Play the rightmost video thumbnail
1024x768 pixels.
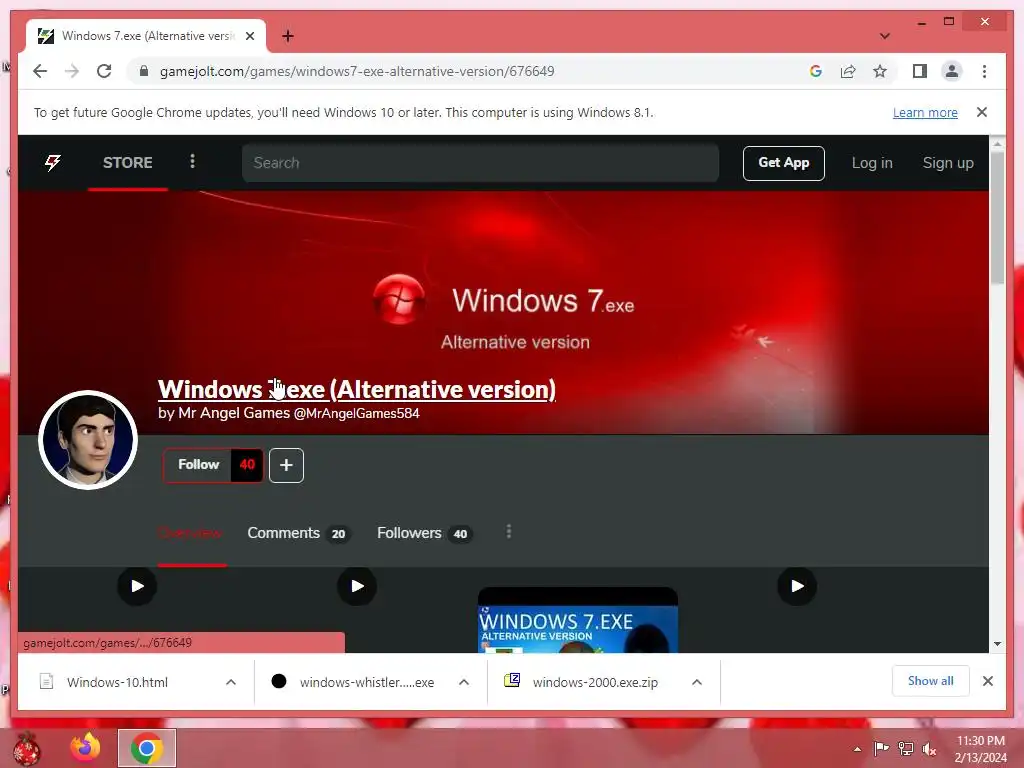(797, 586)
